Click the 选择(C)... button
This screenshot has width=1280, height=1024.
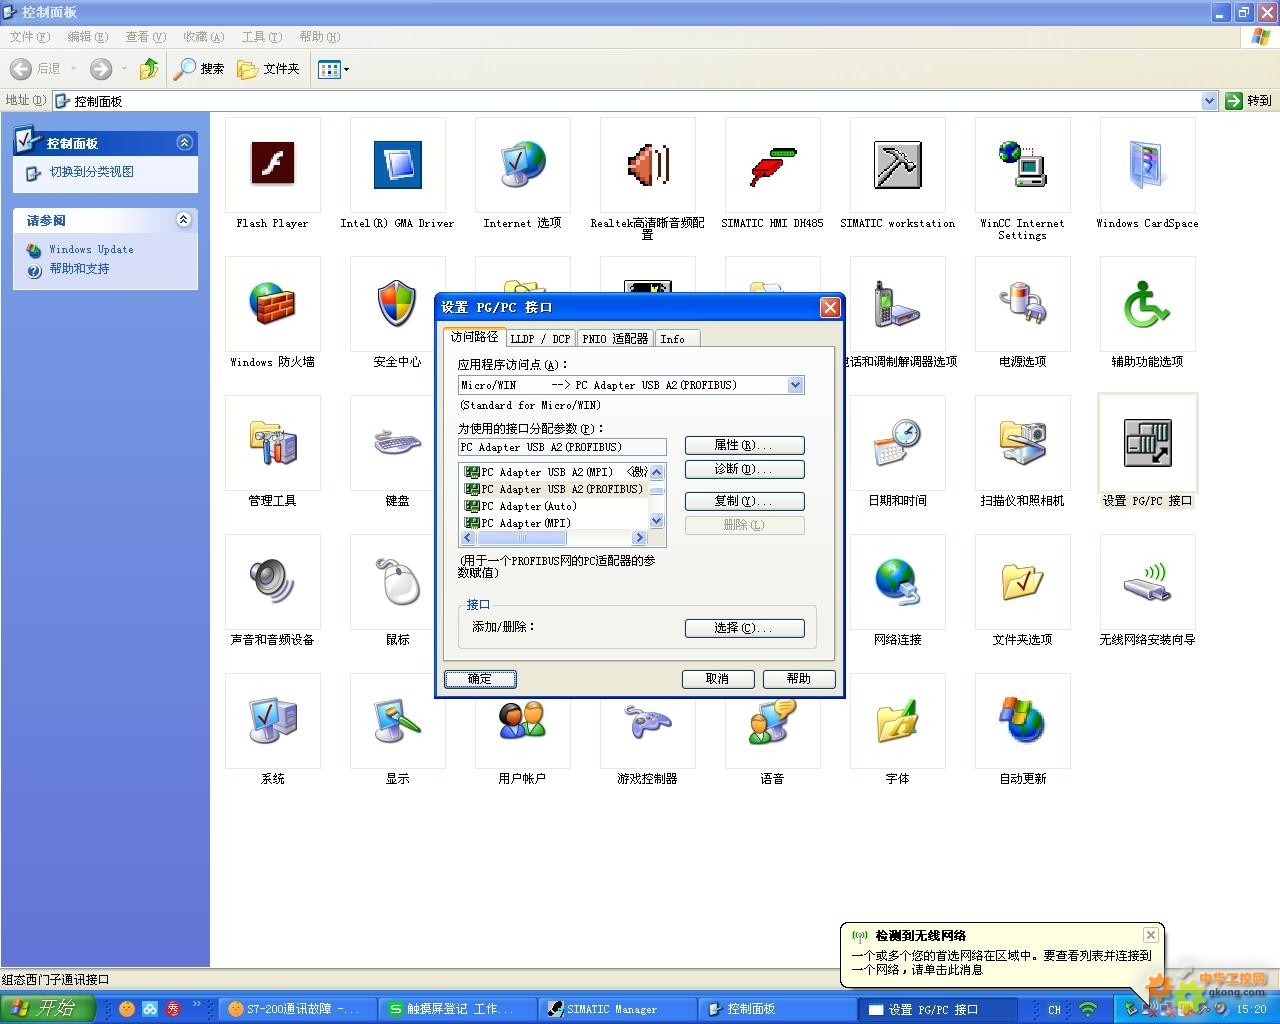click(744, 628)
